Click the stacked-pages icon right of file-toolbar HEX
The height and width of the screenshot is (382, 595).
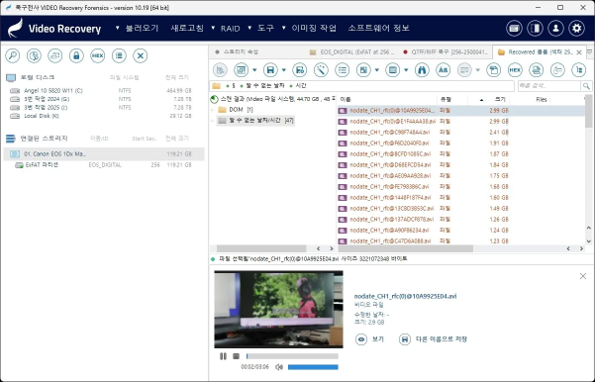click(x=536, y=70)
